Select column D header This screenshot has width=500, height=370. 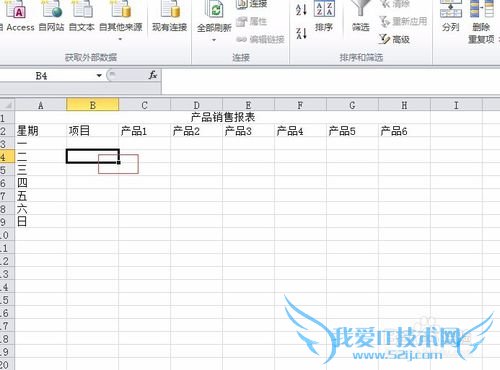tap(196, 105)
